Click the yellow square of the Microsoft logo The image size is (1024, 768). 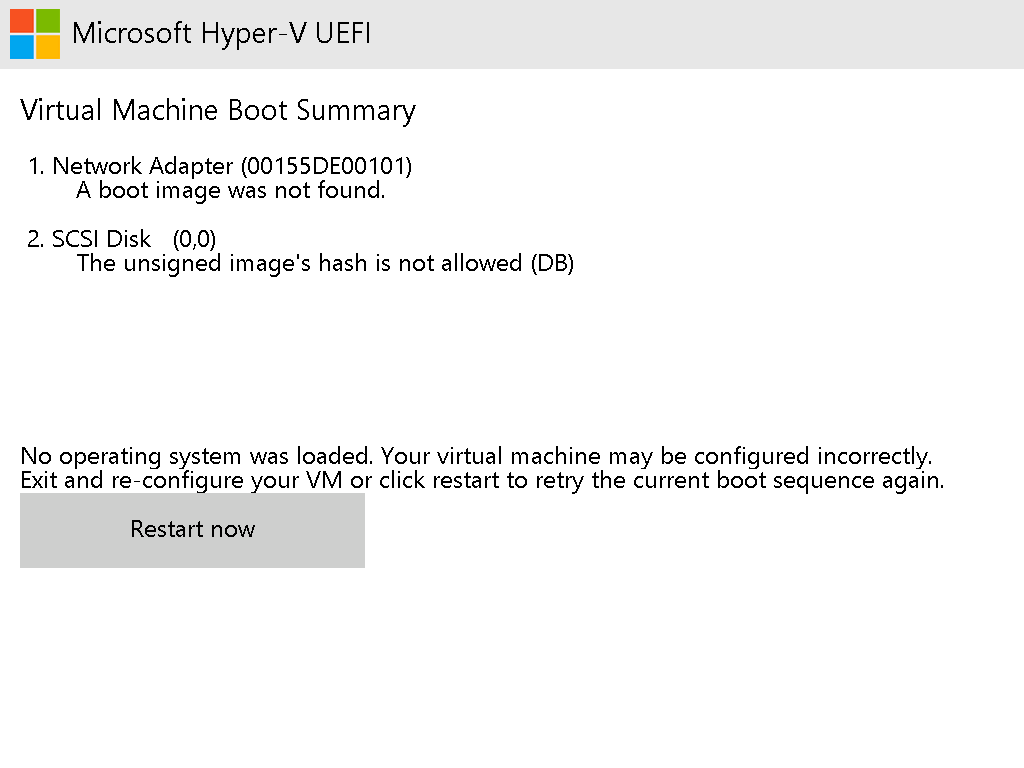coord(47,47)
